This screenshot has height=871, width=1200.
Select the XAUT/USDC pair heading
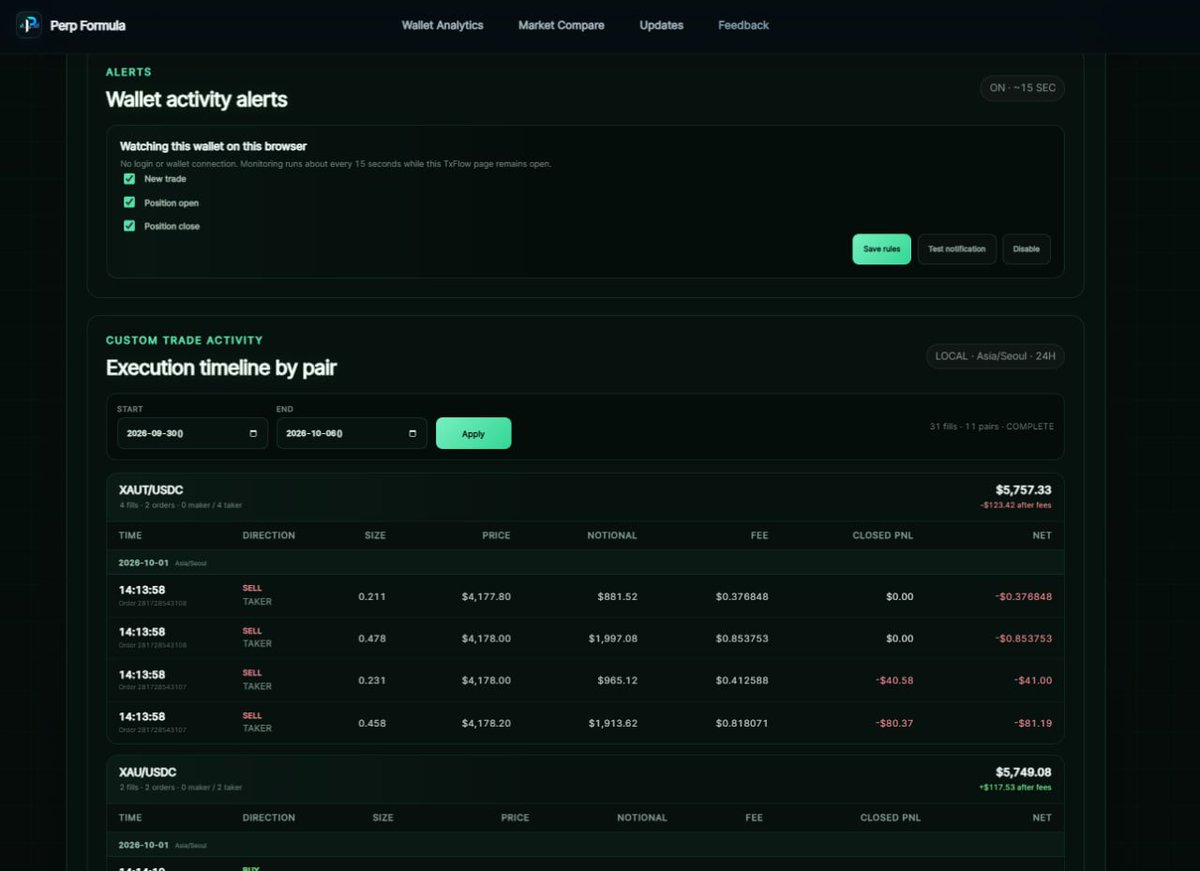coord(151,490)
